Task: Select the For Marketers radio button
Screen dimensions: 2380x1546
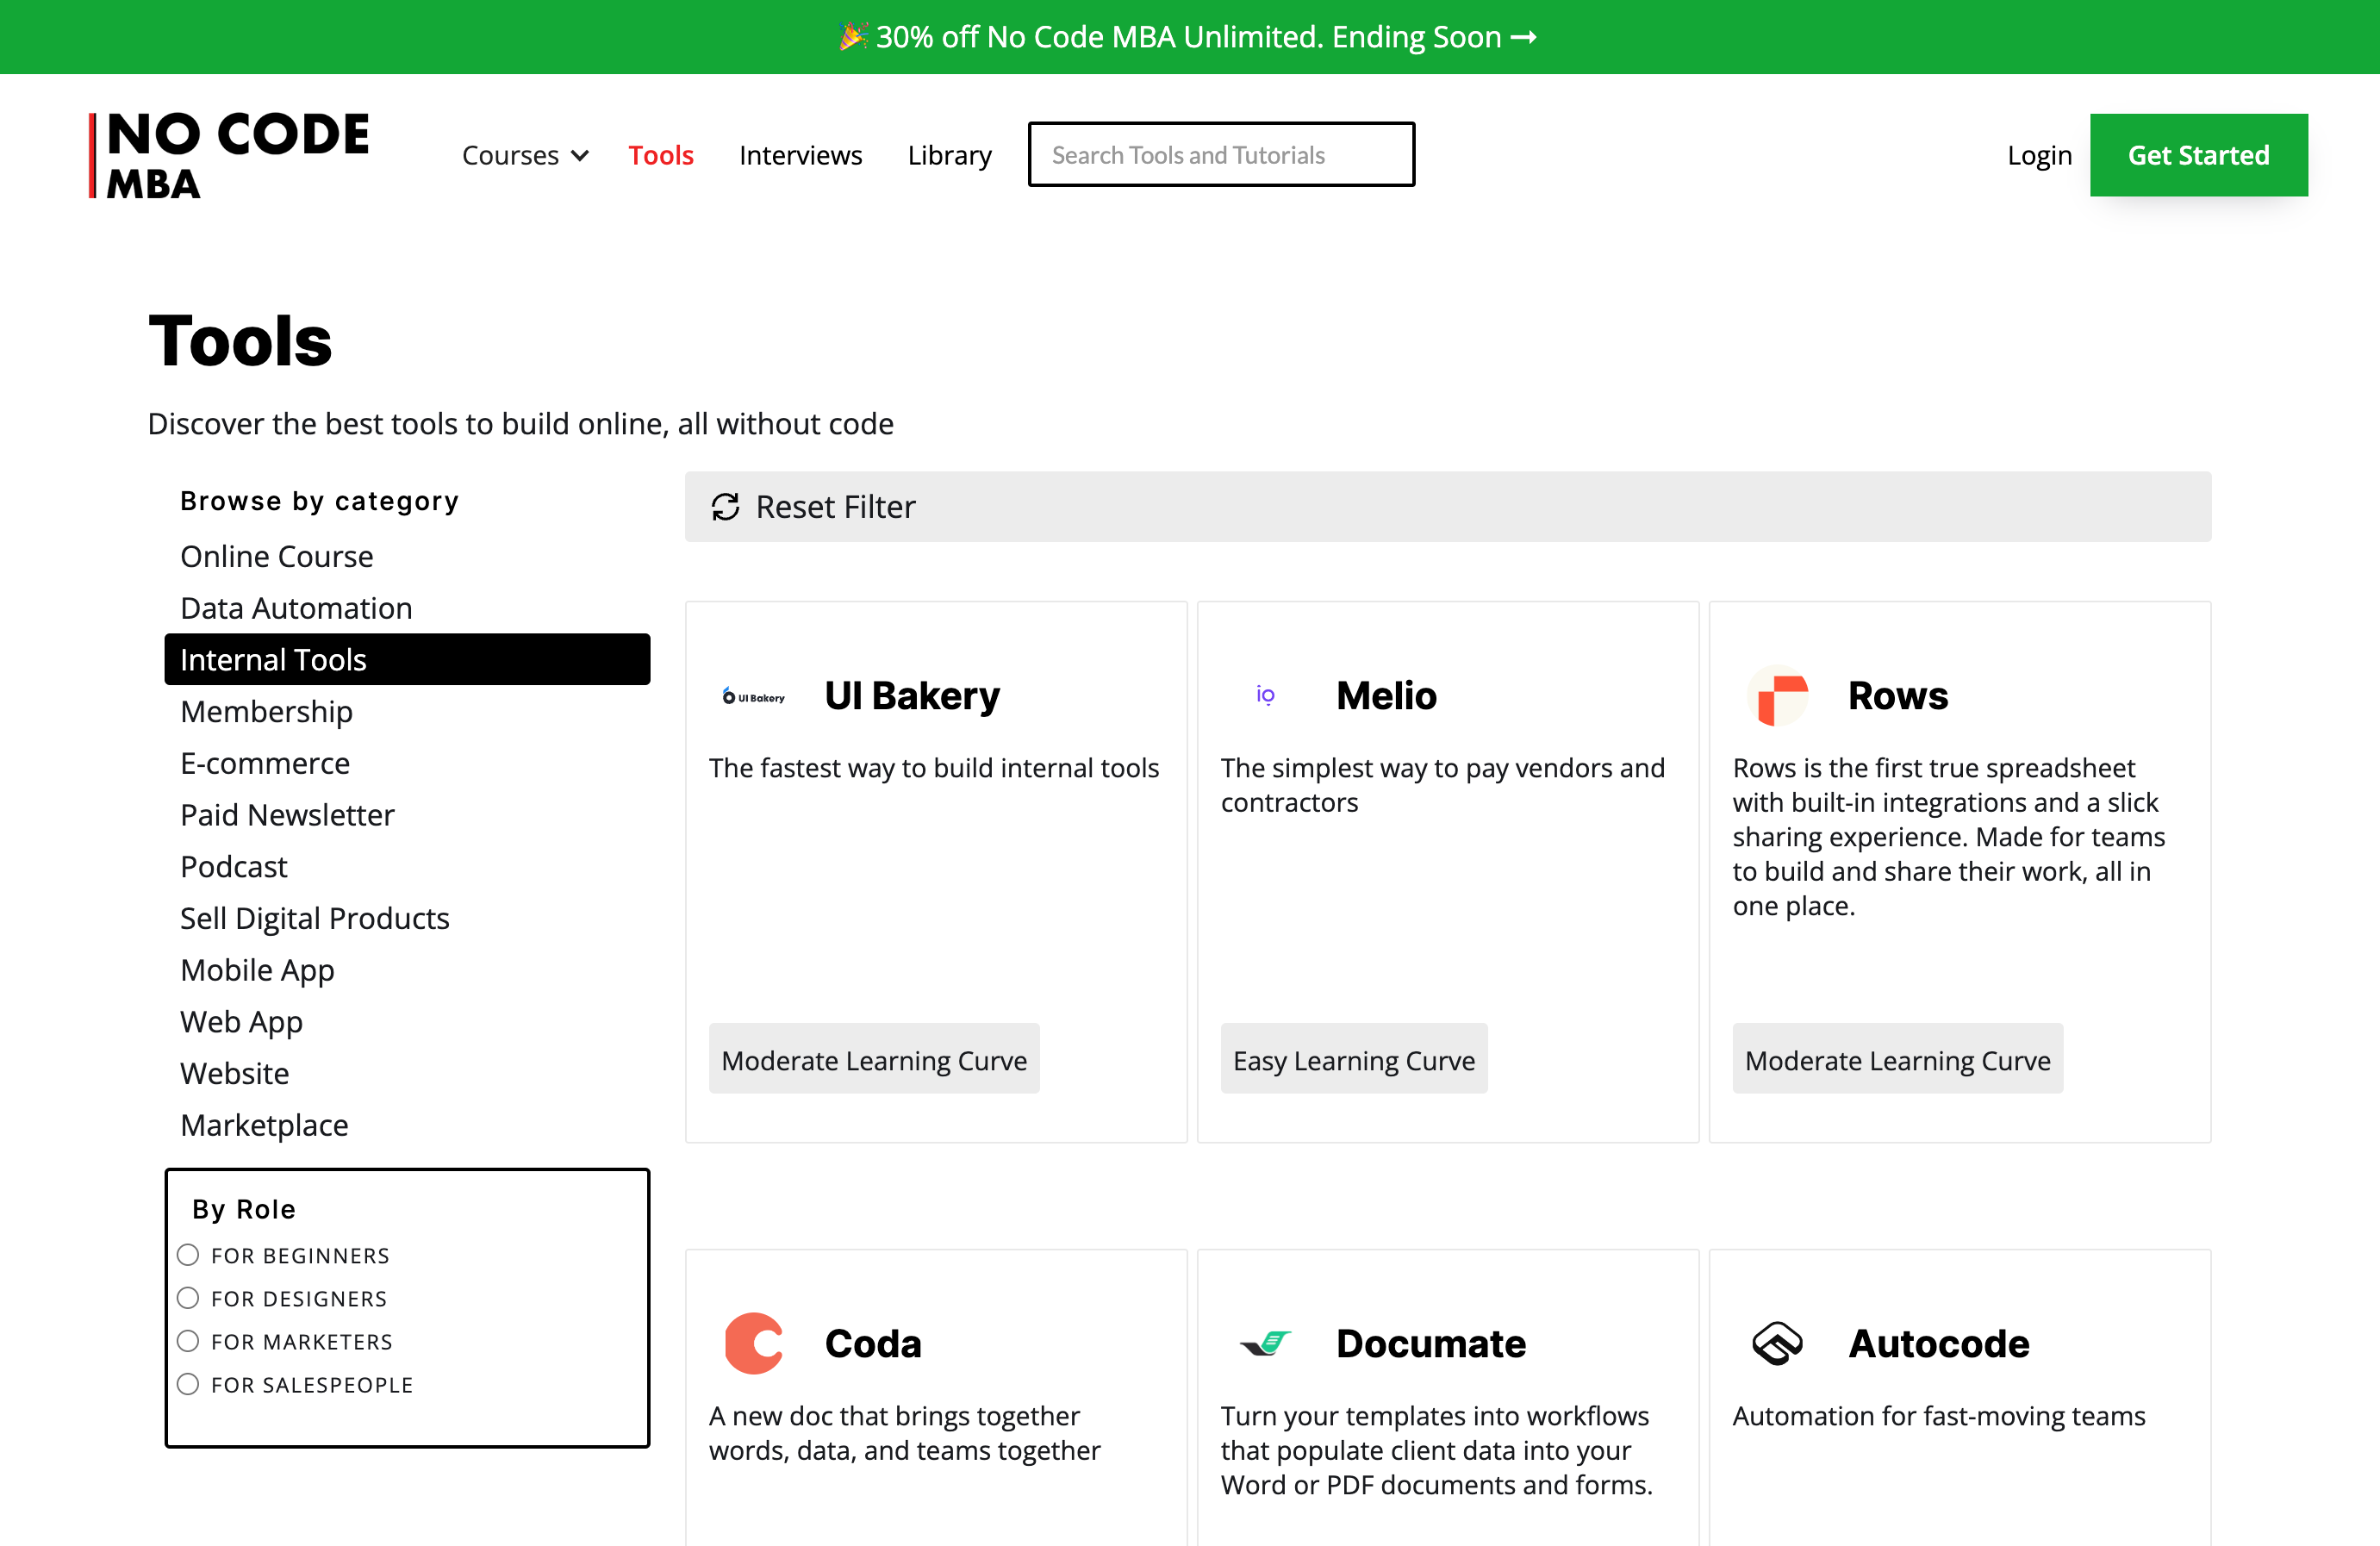Action: (188, 1341)
